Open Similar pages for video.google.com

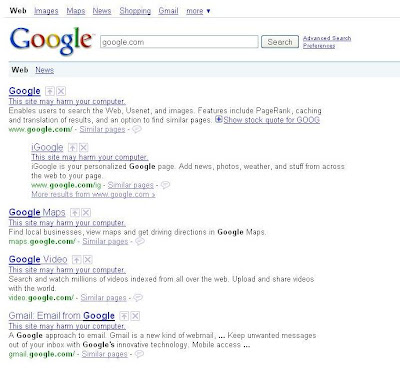pos(104,298)
